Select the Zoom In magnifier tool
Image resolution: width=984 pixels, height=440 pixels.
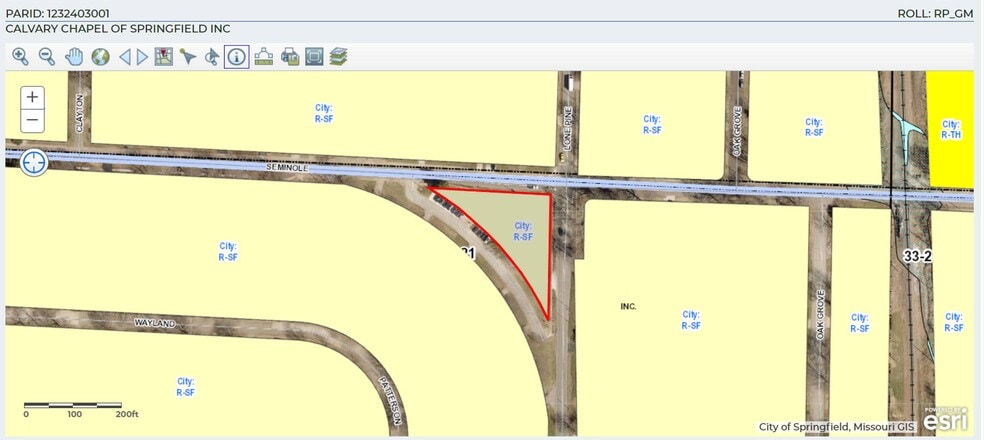[x=20, y=57]
